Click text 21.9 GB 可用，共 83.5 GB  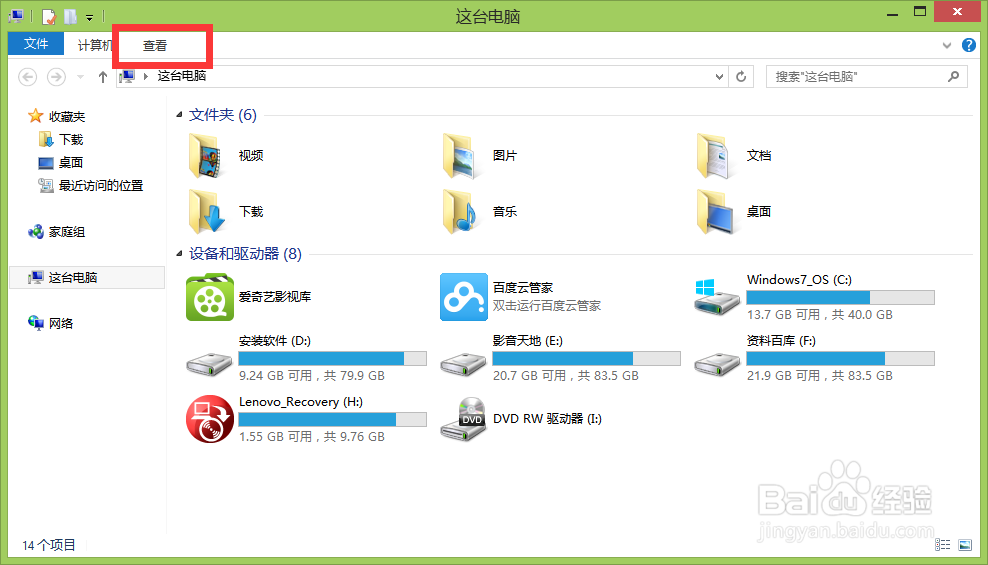pyautogui.click(x=820, y=375)
